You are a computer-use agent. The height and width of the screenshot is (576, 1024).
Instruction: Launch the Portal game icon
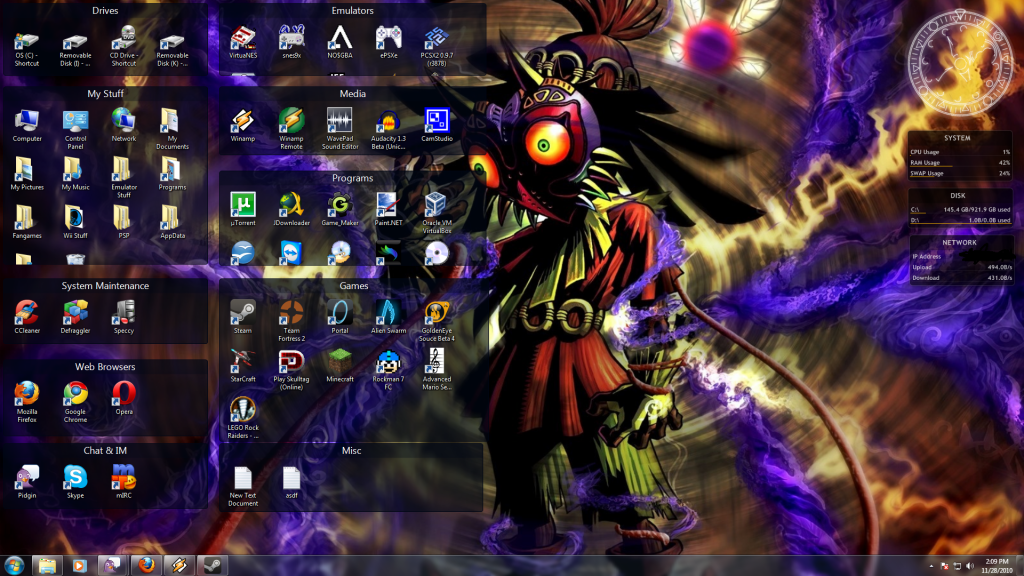tap(340, 317)
